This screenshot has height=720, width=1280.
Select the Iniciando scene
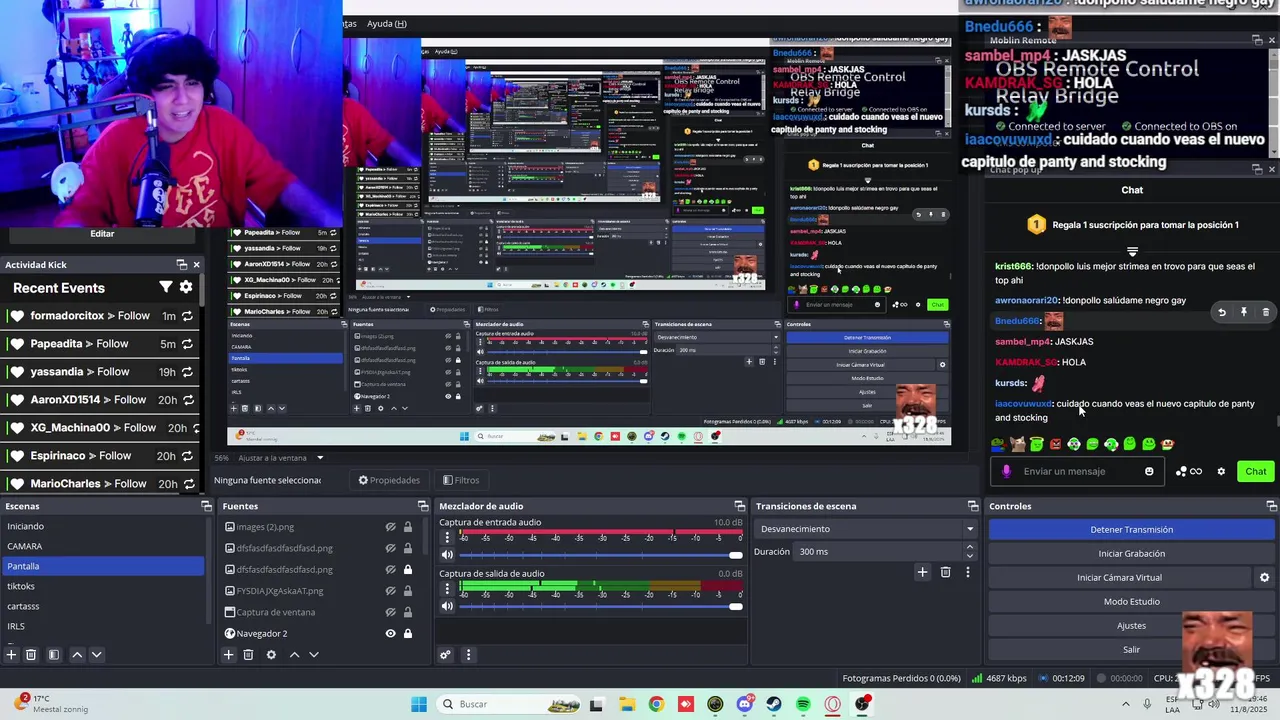tap(102, 526)
